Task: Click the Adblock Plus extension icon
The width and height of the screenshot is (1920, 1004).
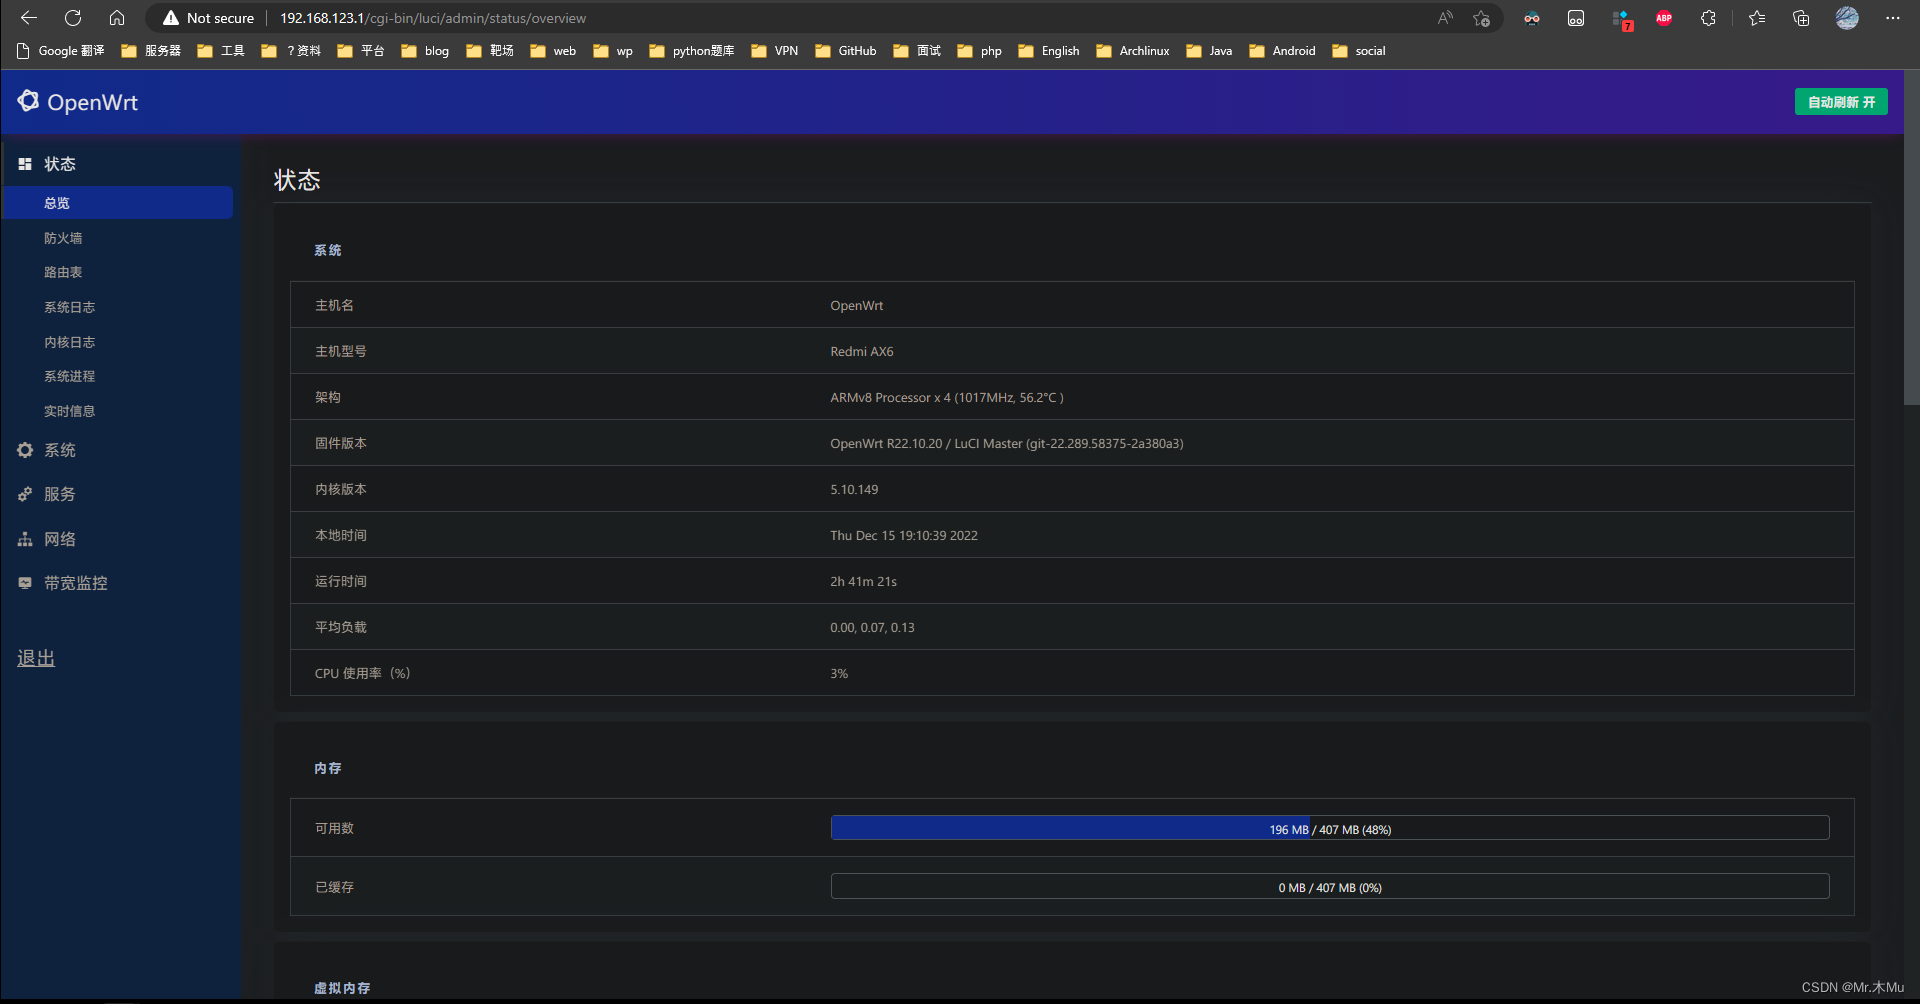Action: tap(1663, 18)
